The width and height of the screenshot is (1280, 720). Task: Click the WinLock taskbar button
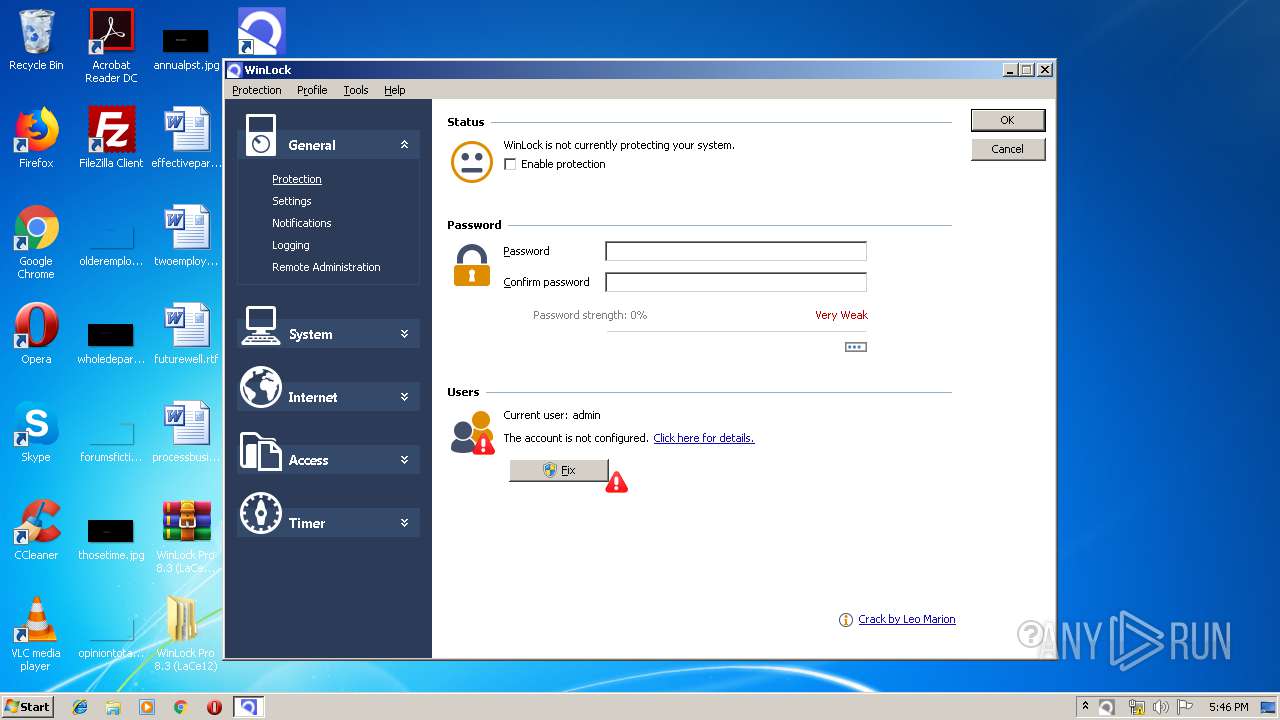pos(248,707)
